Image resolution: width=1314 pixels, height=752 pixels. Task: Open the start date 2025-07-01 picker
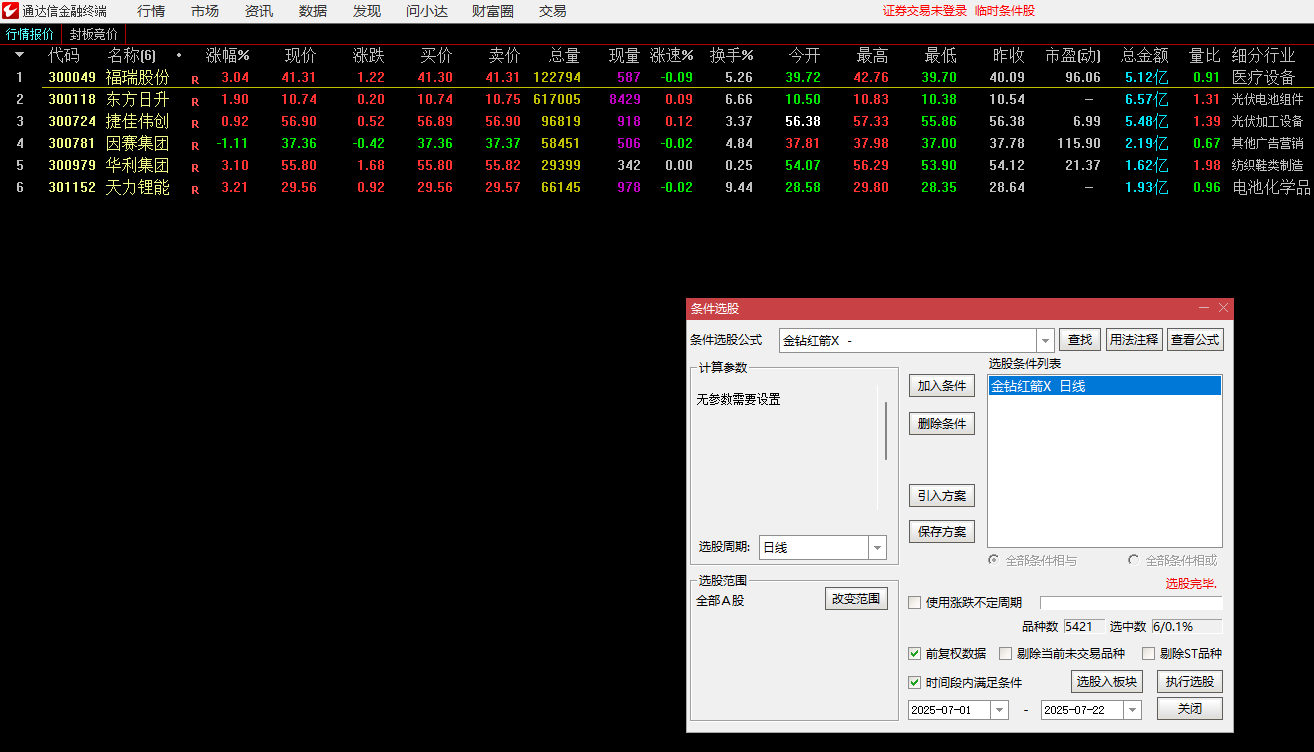pyautogui.click(x=999, y=710)
